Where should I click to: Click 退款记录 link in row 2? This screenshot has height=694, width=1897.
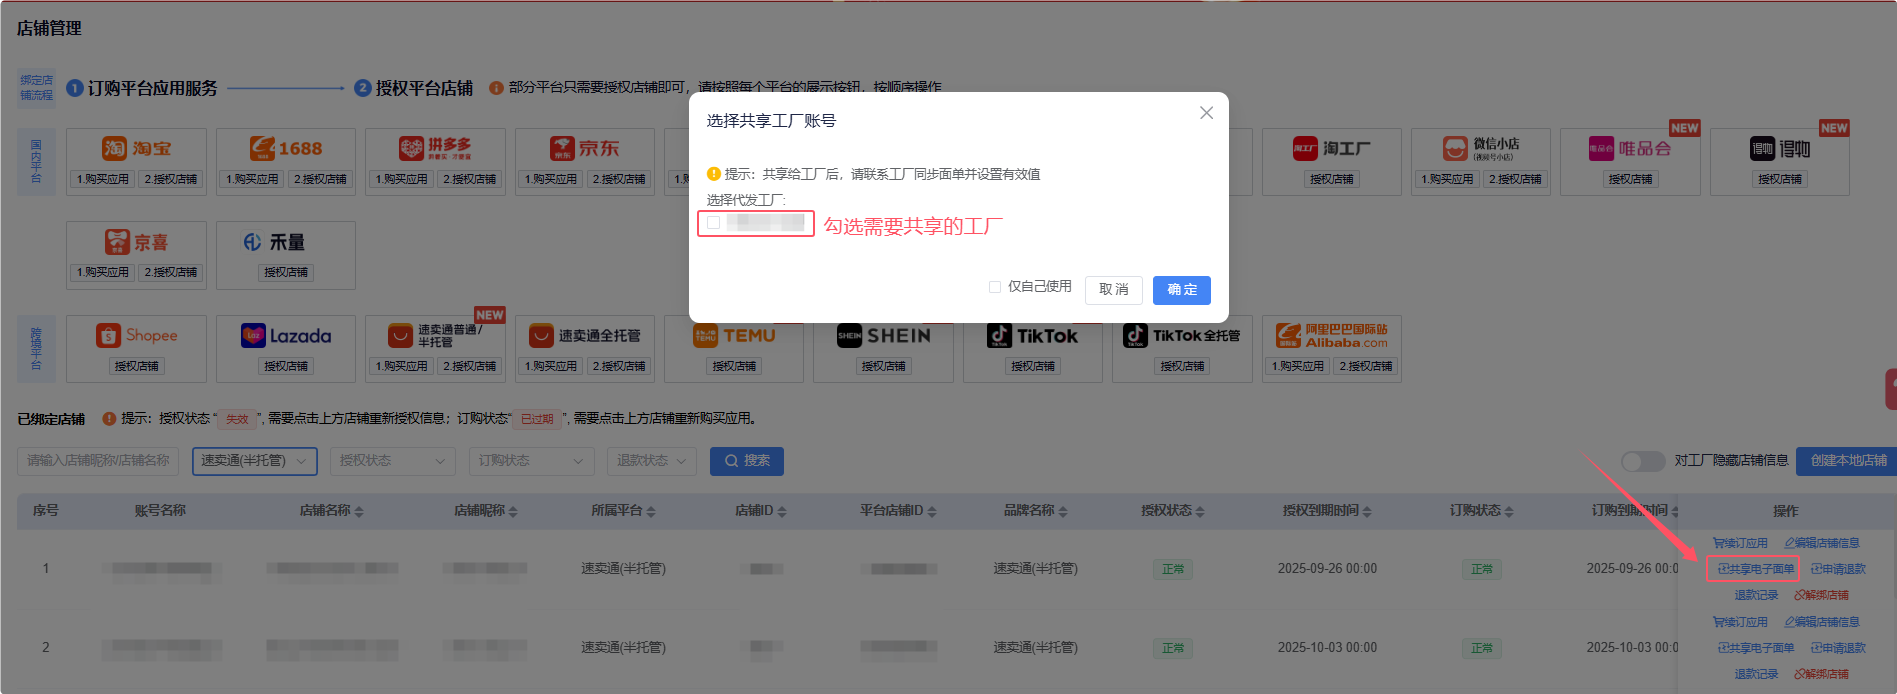click(1756, 674)
